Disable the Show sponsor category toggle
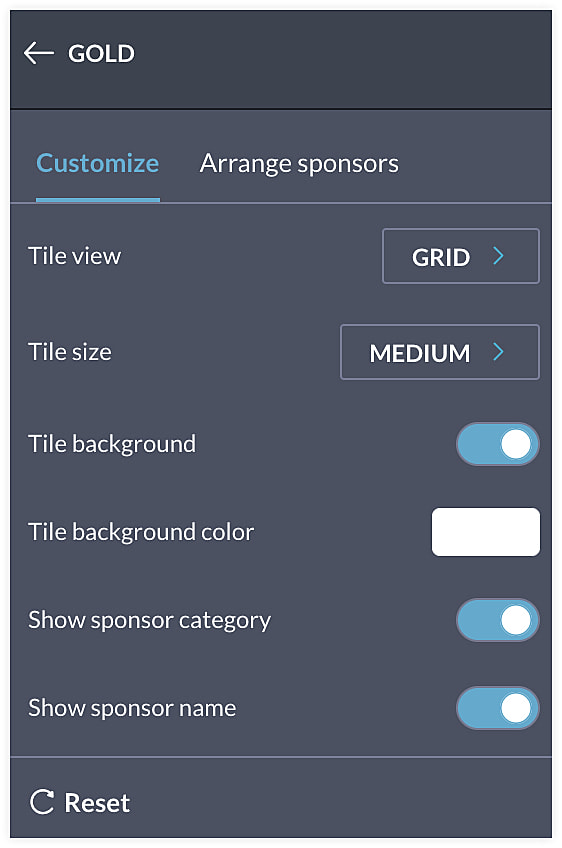The height and width of the screenshot is (848, 562). [498, 620]
